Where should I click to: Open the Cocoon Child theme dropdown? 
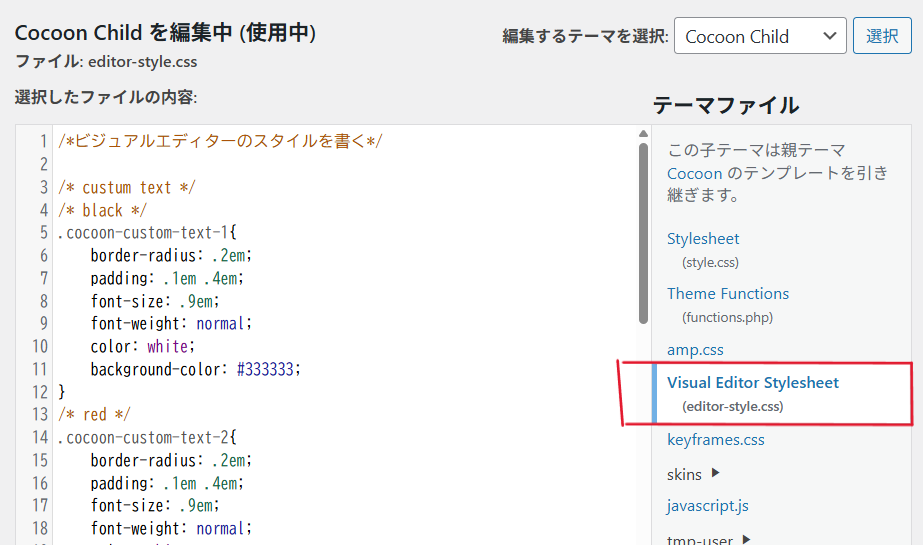tap(759, 37)
